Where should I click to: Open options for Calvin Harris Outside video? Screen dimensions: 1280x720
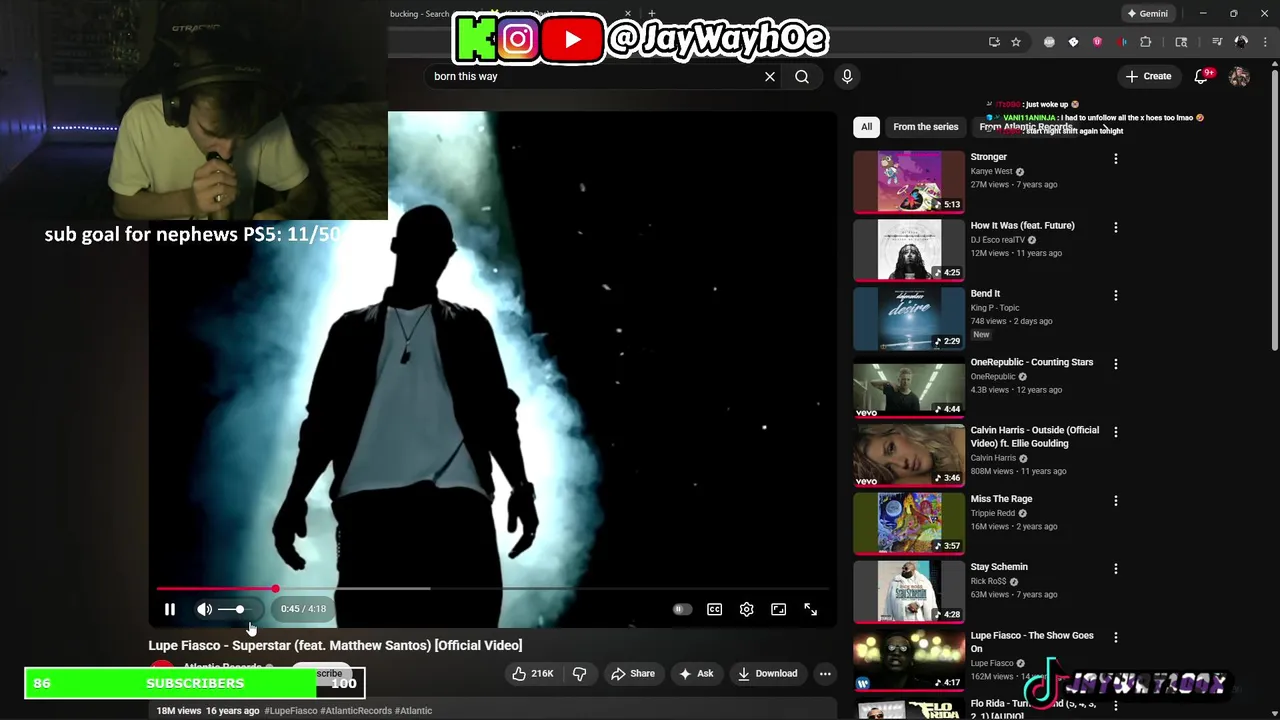coord(1115,432)
